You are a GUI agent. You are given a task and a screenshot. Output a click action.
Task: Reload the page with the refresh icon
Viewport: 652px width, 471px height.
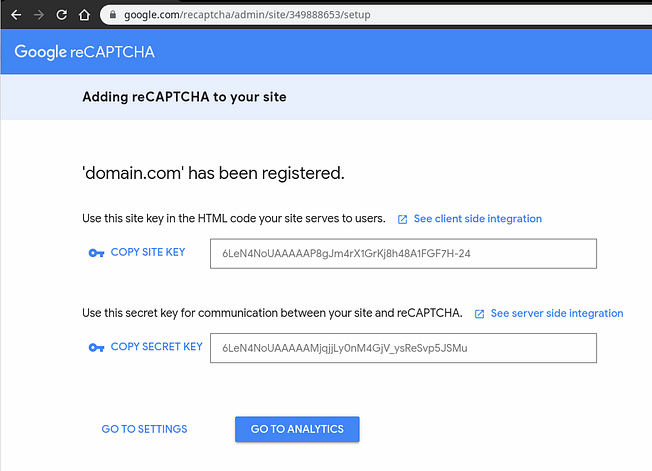(62, 15)
